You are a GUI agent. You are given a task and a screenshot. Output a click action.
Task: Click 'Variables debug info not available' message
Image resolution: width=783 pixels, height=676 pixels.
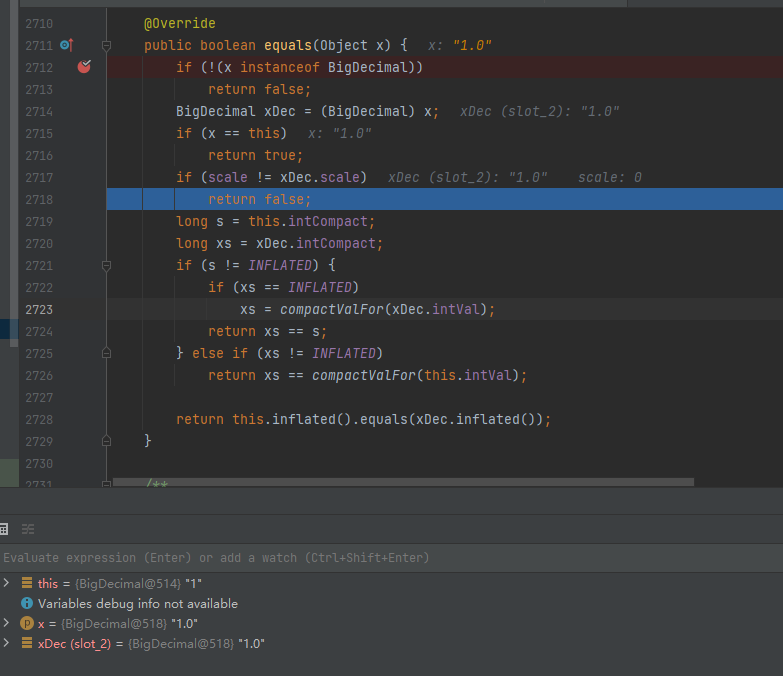click(138, 604)
